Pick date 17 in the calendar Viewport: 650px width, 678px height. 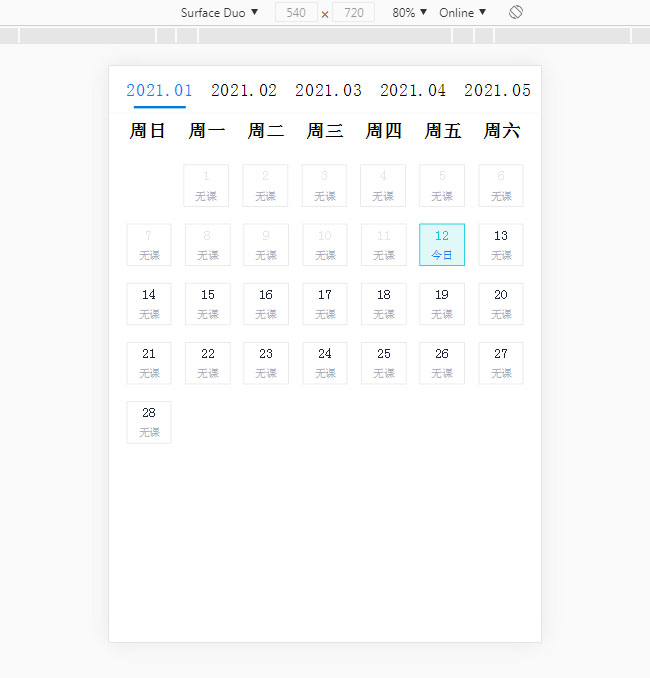point(325,304)
